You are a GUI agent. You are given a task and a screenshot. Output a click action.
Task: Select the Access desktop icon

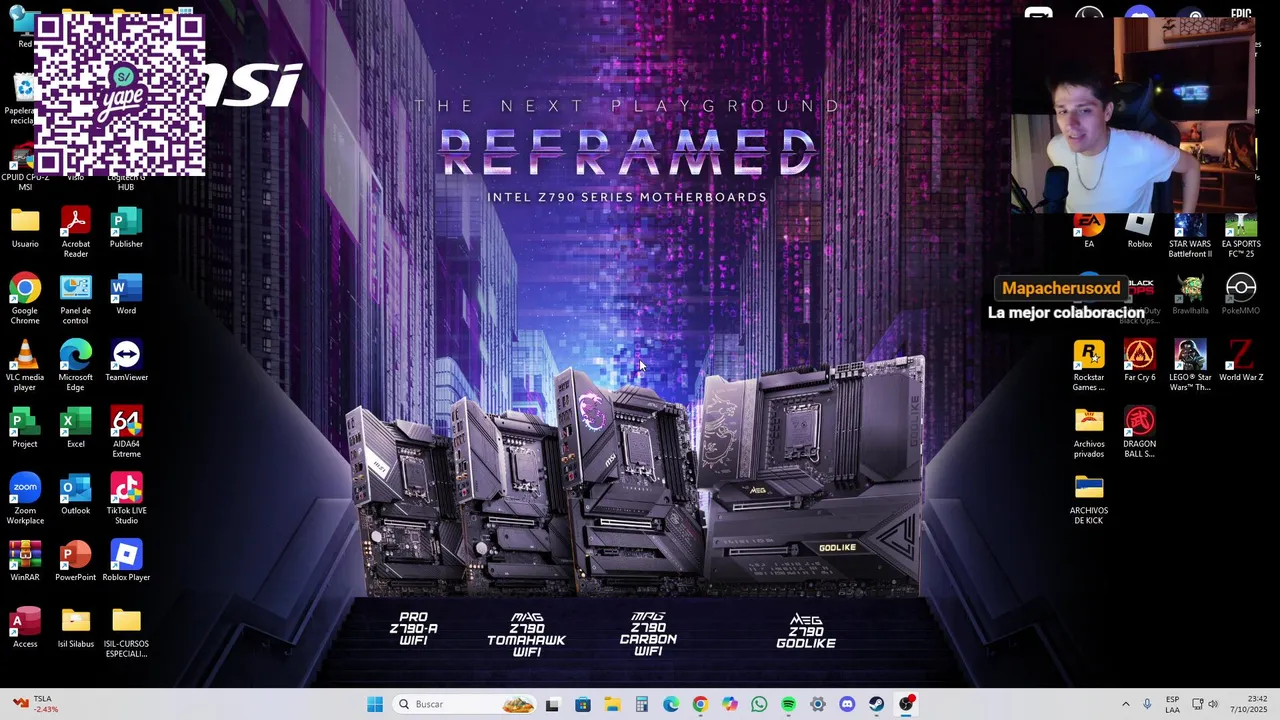point(25,628)
